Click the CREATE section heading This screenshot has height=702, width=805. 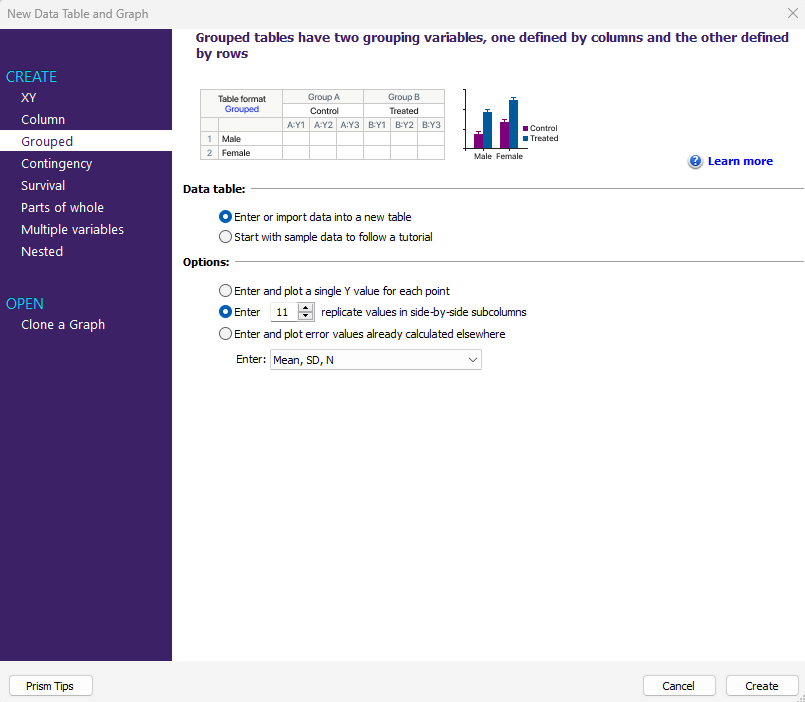(x=31, y=77)
